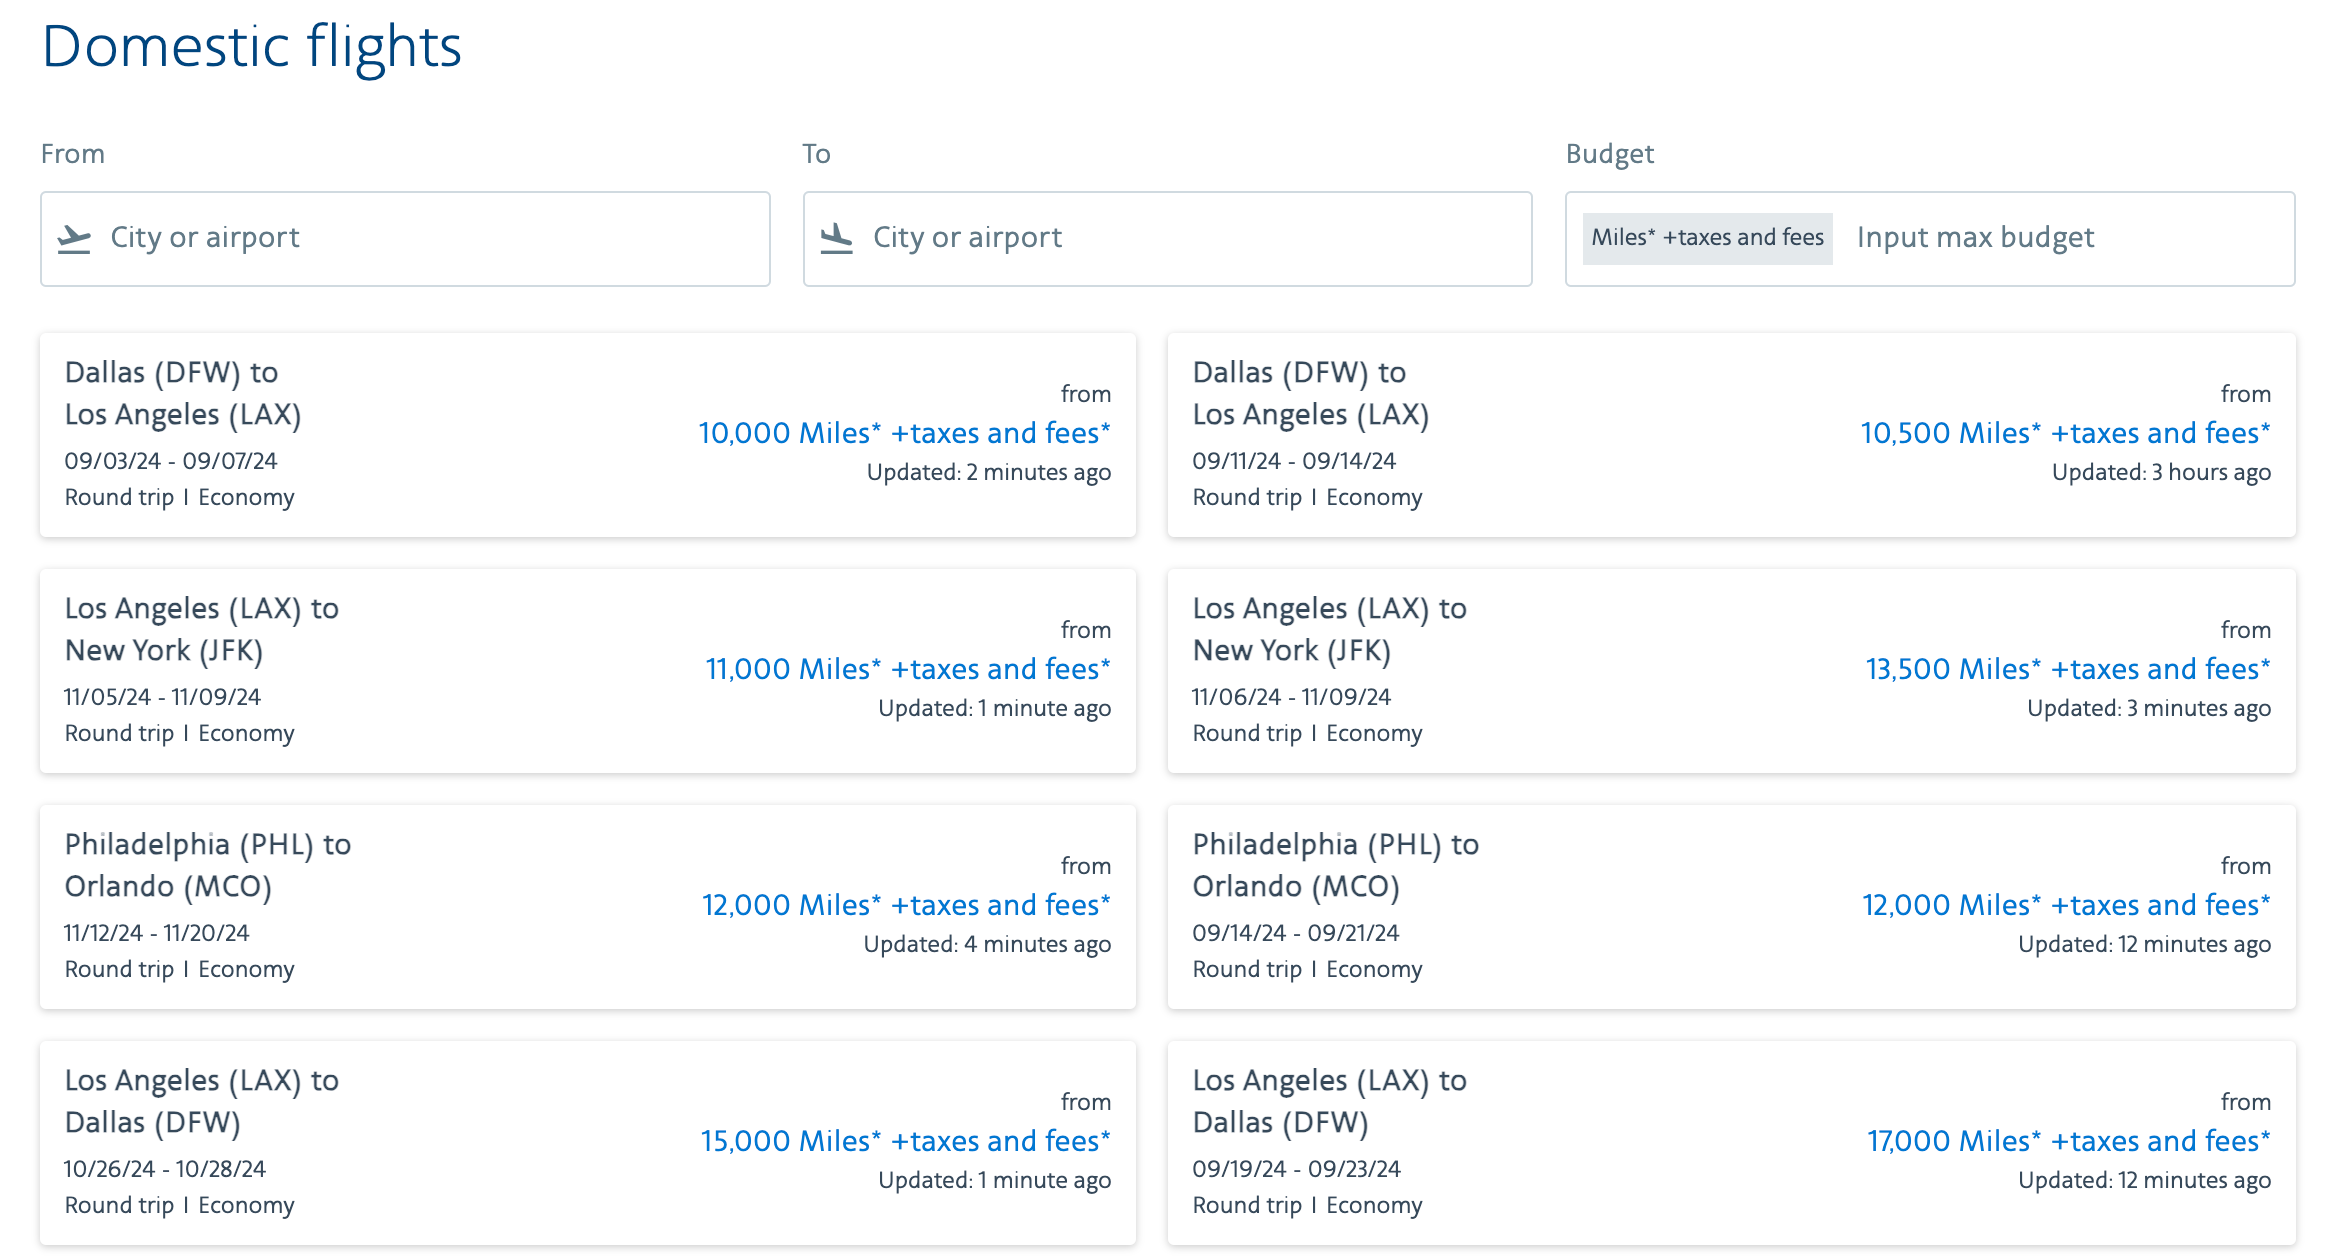Click the landing airplane icon in To field

(x=836, y=238)
